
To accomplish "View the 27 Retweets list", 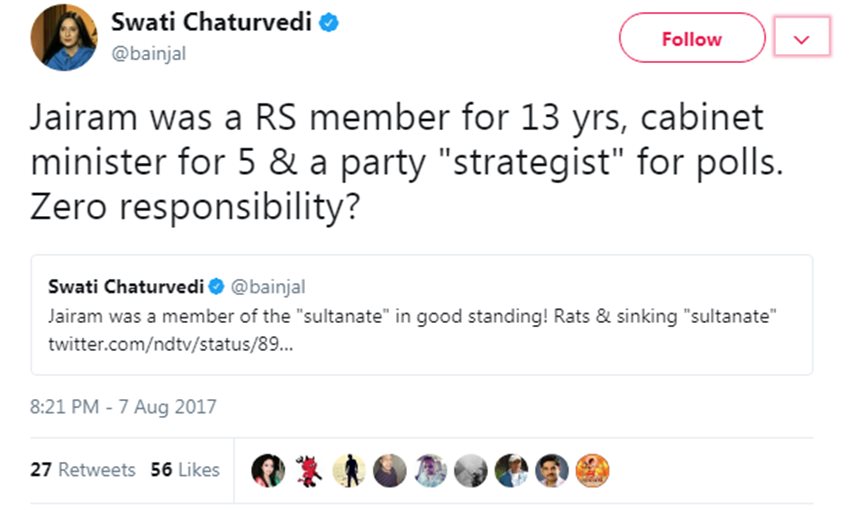I will [83, 469].
